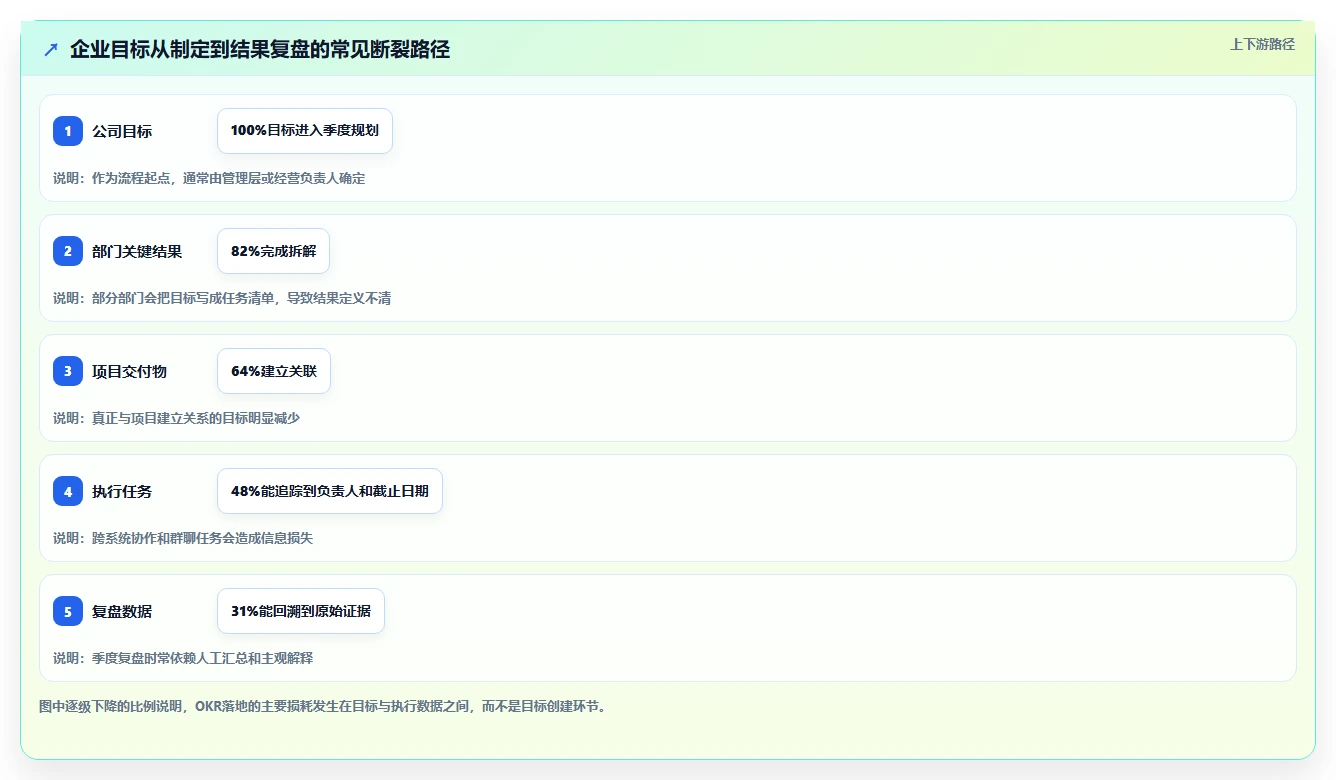This screenshot has width=1336, height=780.
Task: Select the 64%建立关联 pill
Action: (x=274, y=371)
